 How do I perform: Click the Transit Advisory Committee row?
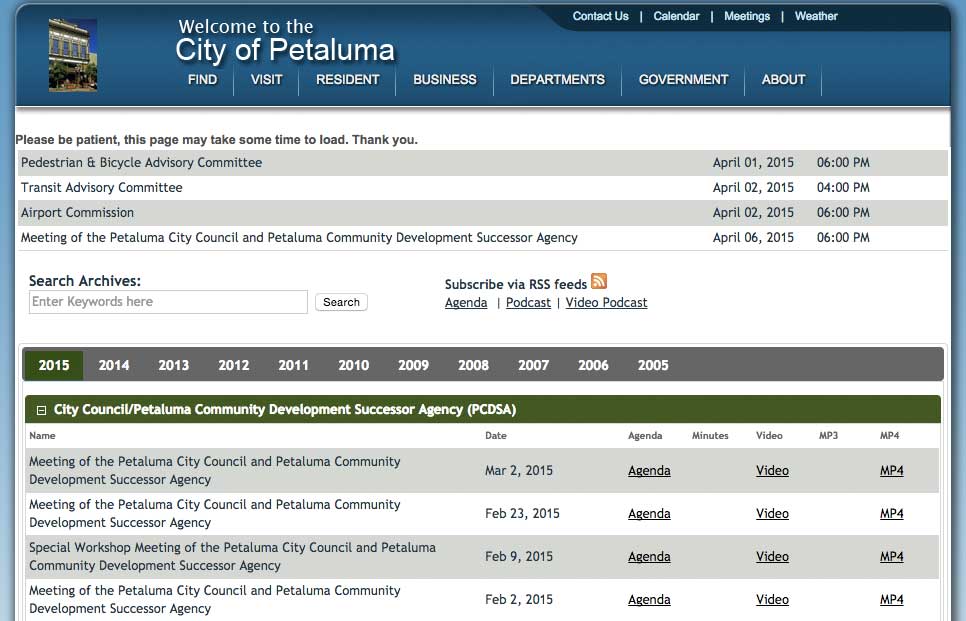tap(483, 188)
